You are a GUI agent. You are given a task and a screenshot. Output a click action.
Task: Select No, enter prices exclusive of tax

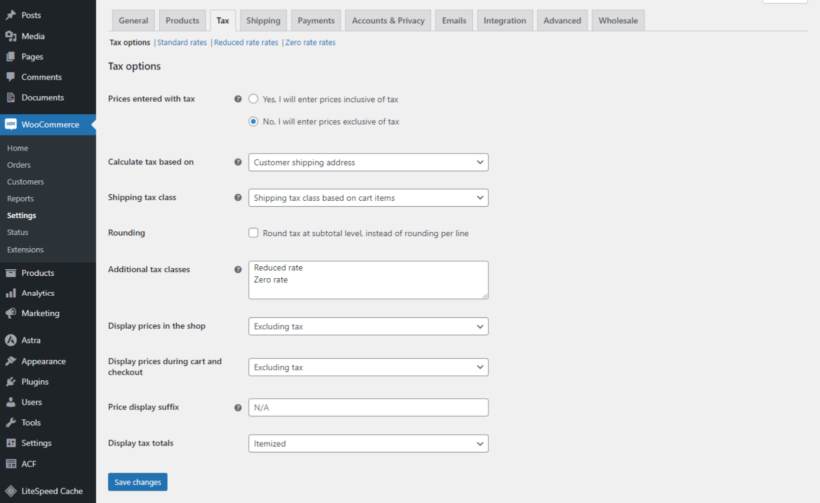click(253, 121)
